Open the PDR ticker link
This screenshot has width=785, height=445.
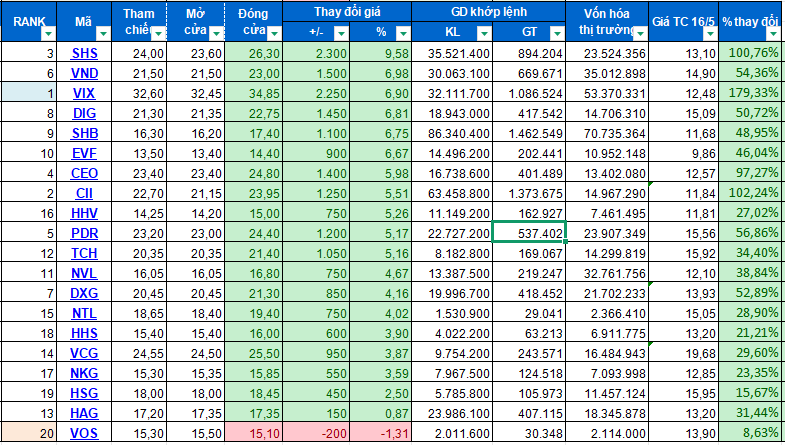(84, 233)
